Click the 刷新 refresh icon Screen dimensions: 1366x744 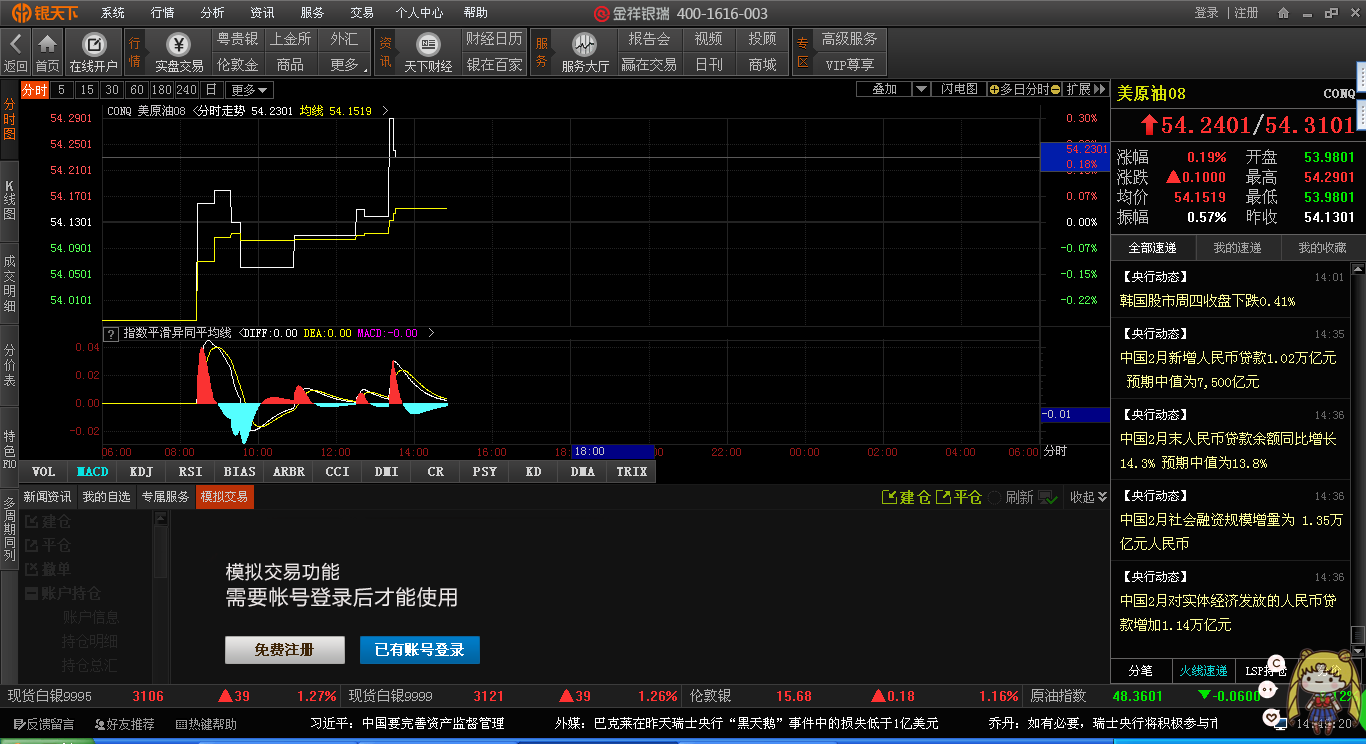coord(995,497)
